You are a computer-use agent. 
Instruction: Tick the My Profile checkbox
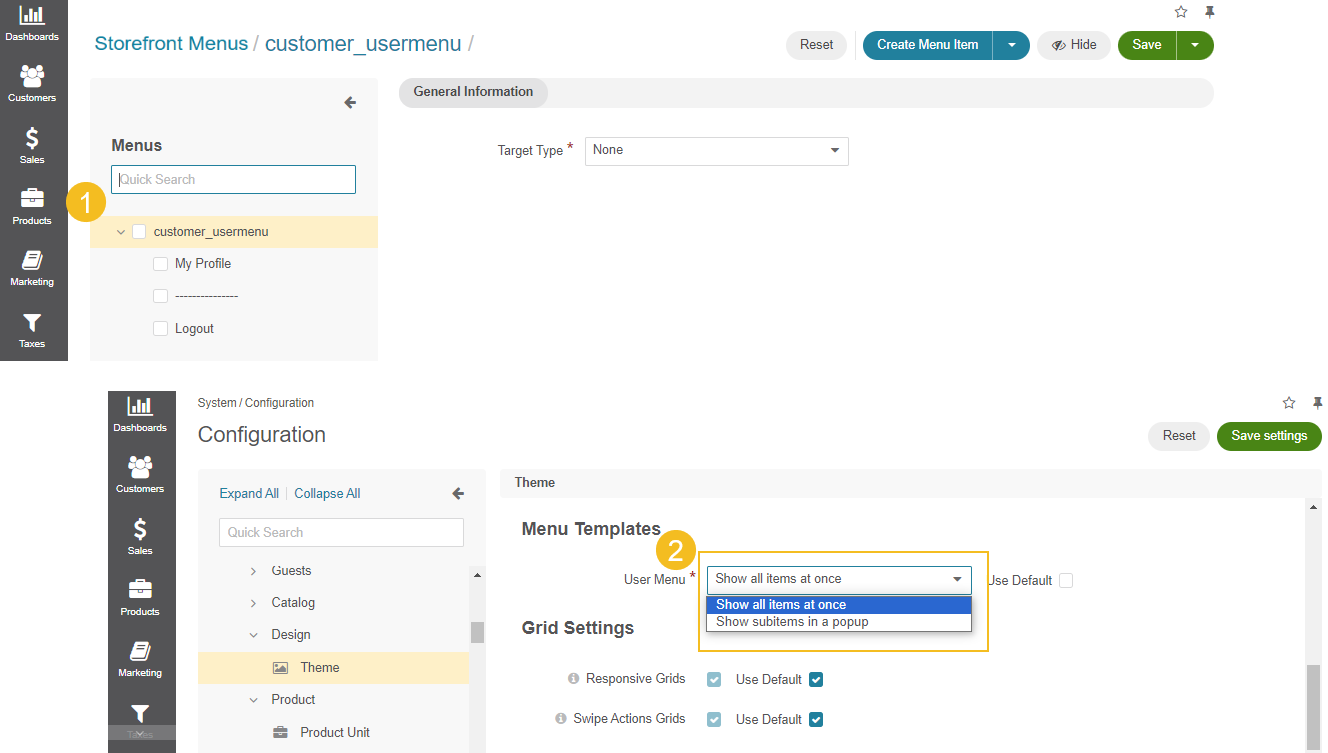point(160,264)
